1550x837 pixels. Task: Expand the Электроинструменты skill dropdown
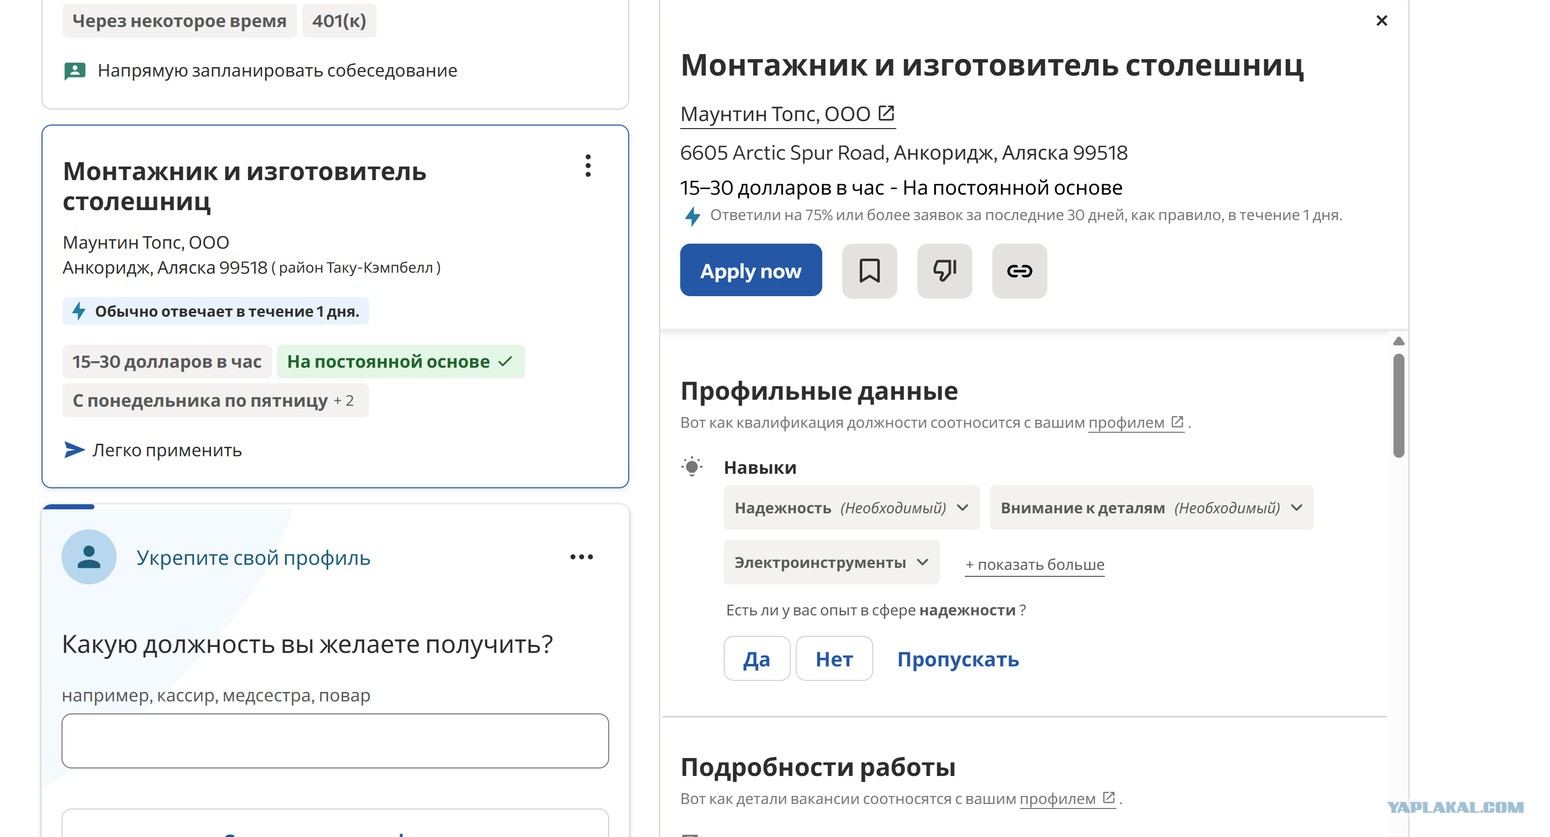tap(832, 562)
